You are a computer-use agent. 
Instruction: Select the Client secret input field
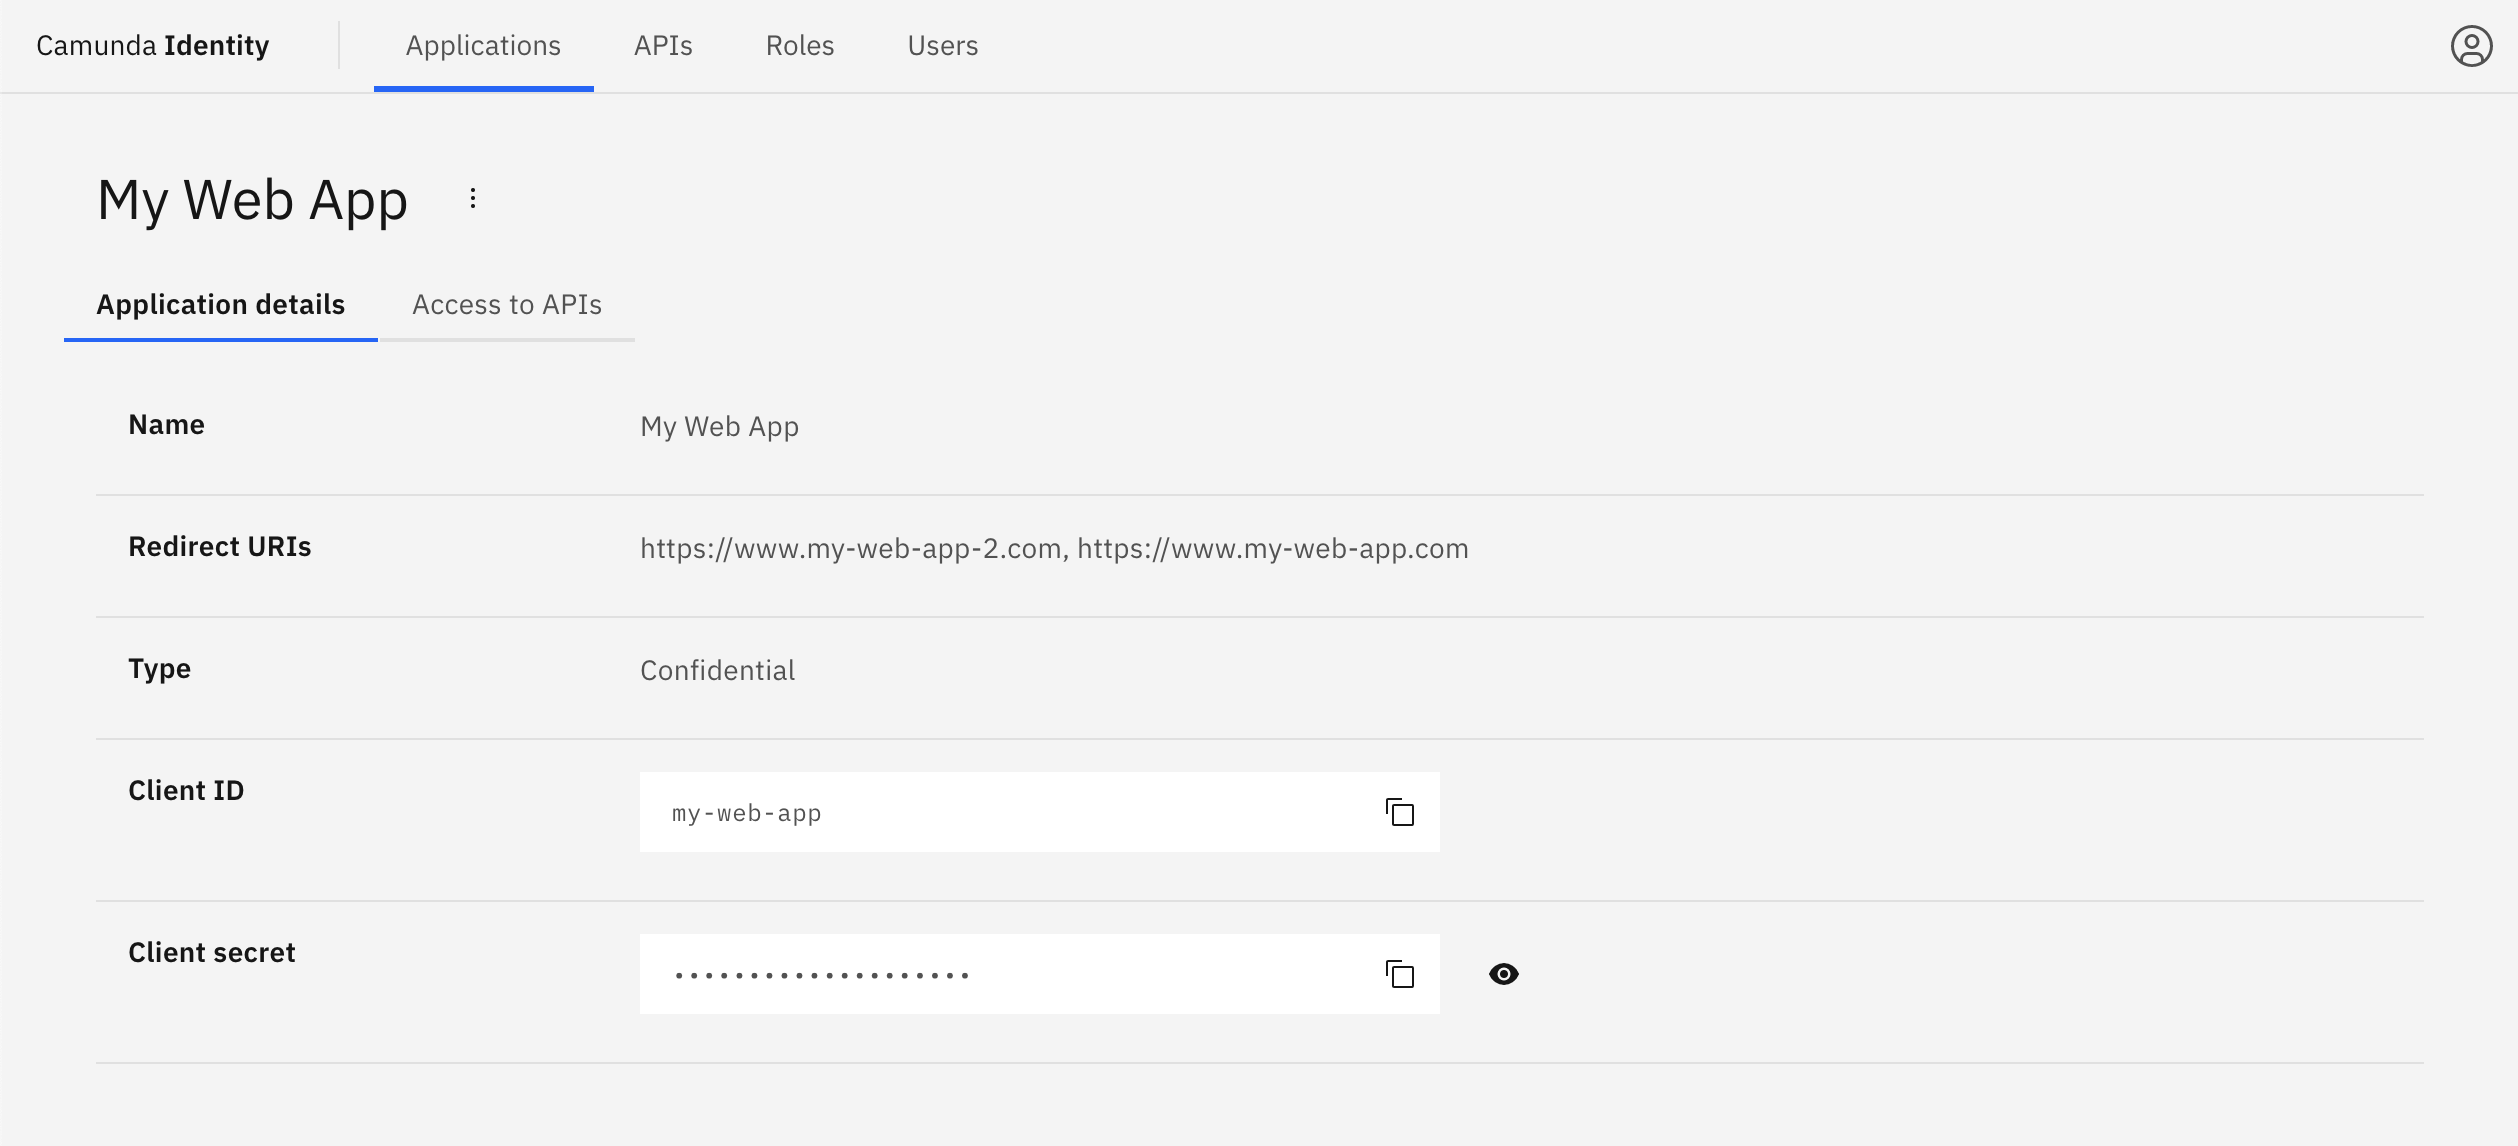(x=1000, y=973)
